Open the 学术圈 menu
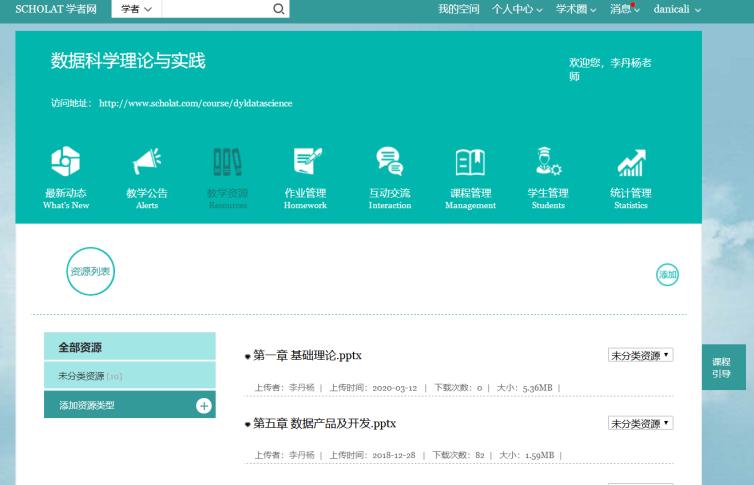754x485 pixels. [x=575, y=9]
